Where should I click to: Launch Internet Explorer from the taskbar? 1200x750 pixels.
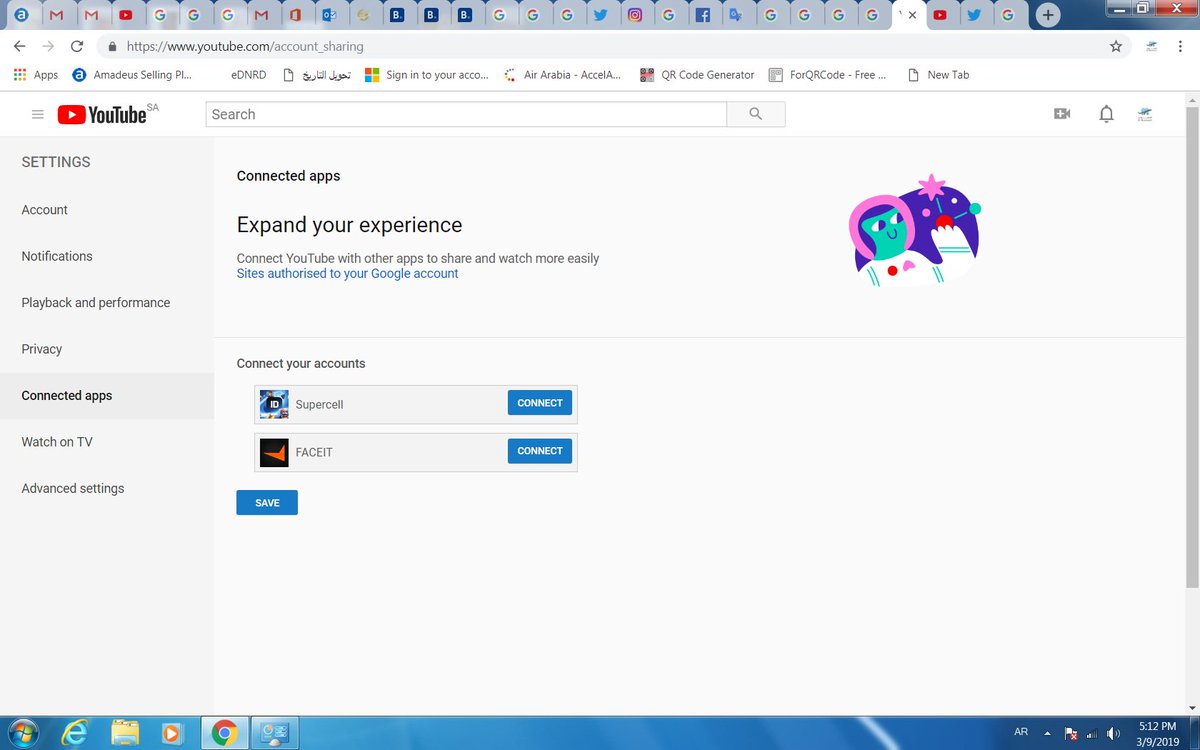coord(75,733)
